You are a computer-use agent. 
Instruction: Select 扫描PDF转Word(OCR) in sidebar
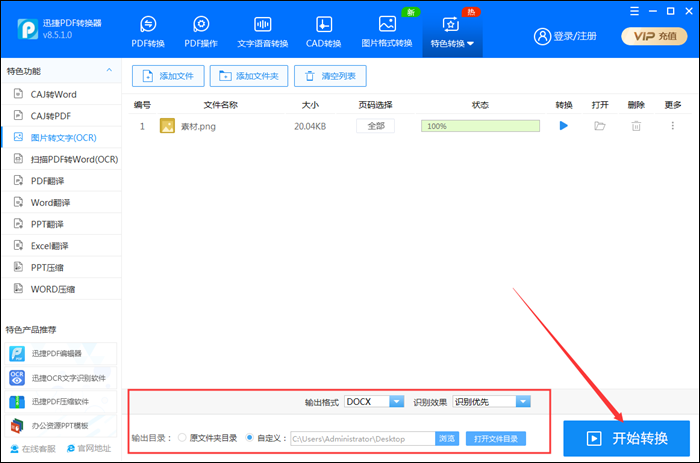pyautogui.click(x=66, y=159)
